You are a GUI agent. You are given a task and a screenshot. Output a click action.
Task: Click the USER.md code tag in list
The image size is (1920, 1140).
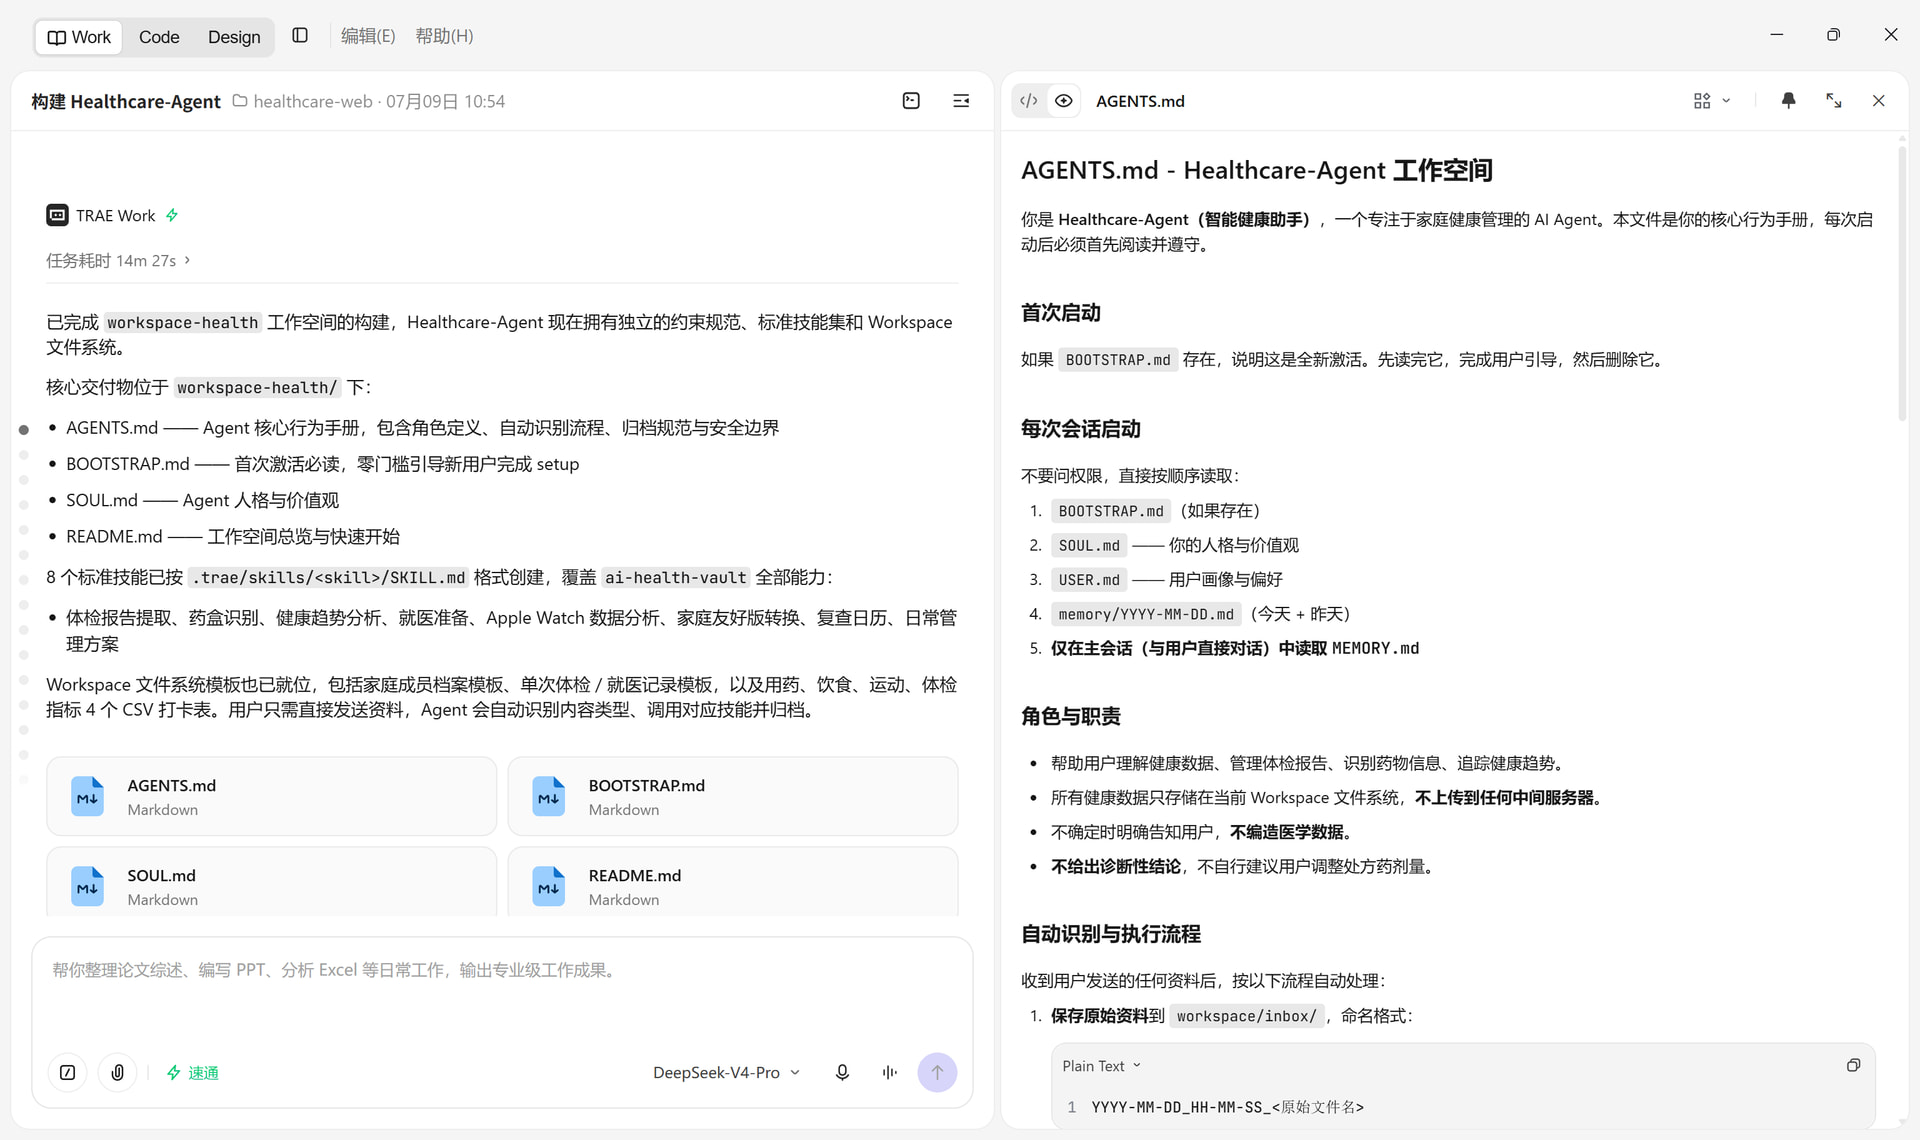(1089, 580)
